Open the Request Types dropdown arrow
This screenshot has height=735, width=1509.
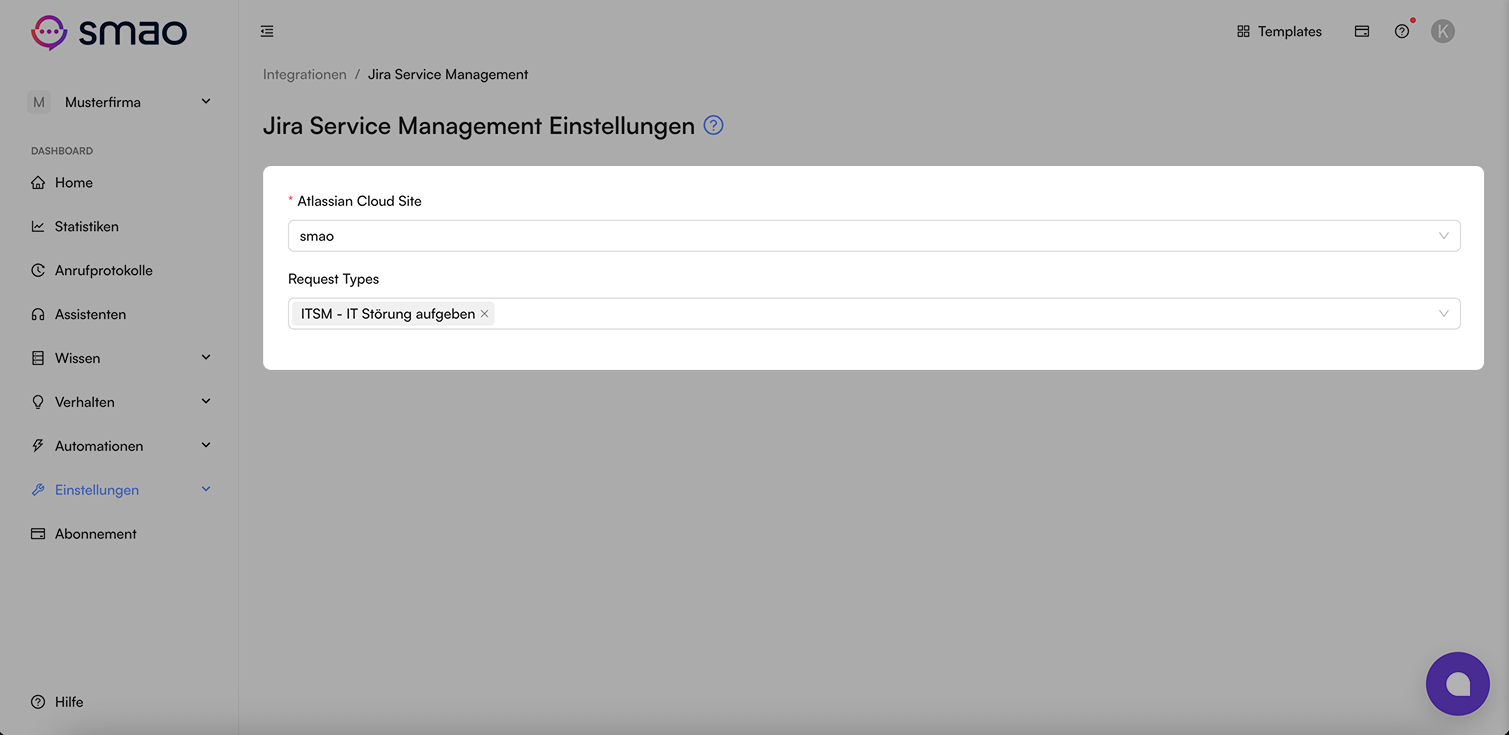[x=1443, y=314]
